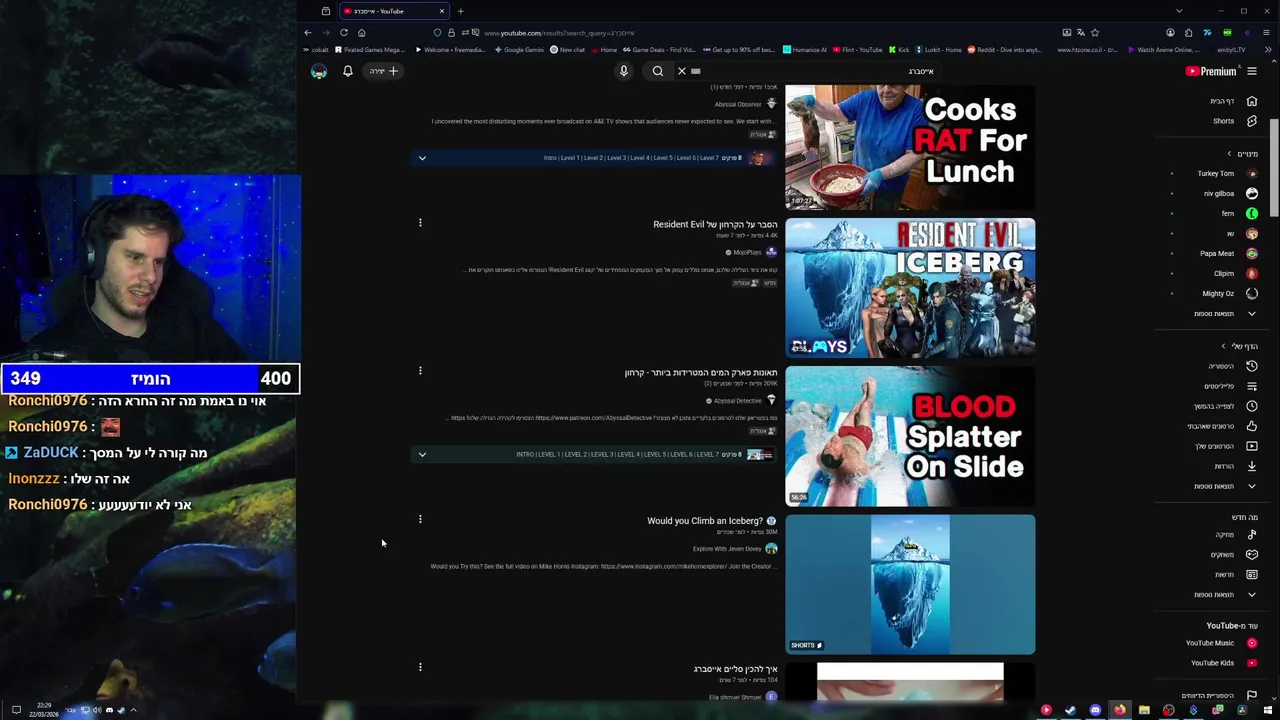Open Downloads arrow icon in sidebar
The height and width of the screenshot is (720, 1280).
point(1252,466)
